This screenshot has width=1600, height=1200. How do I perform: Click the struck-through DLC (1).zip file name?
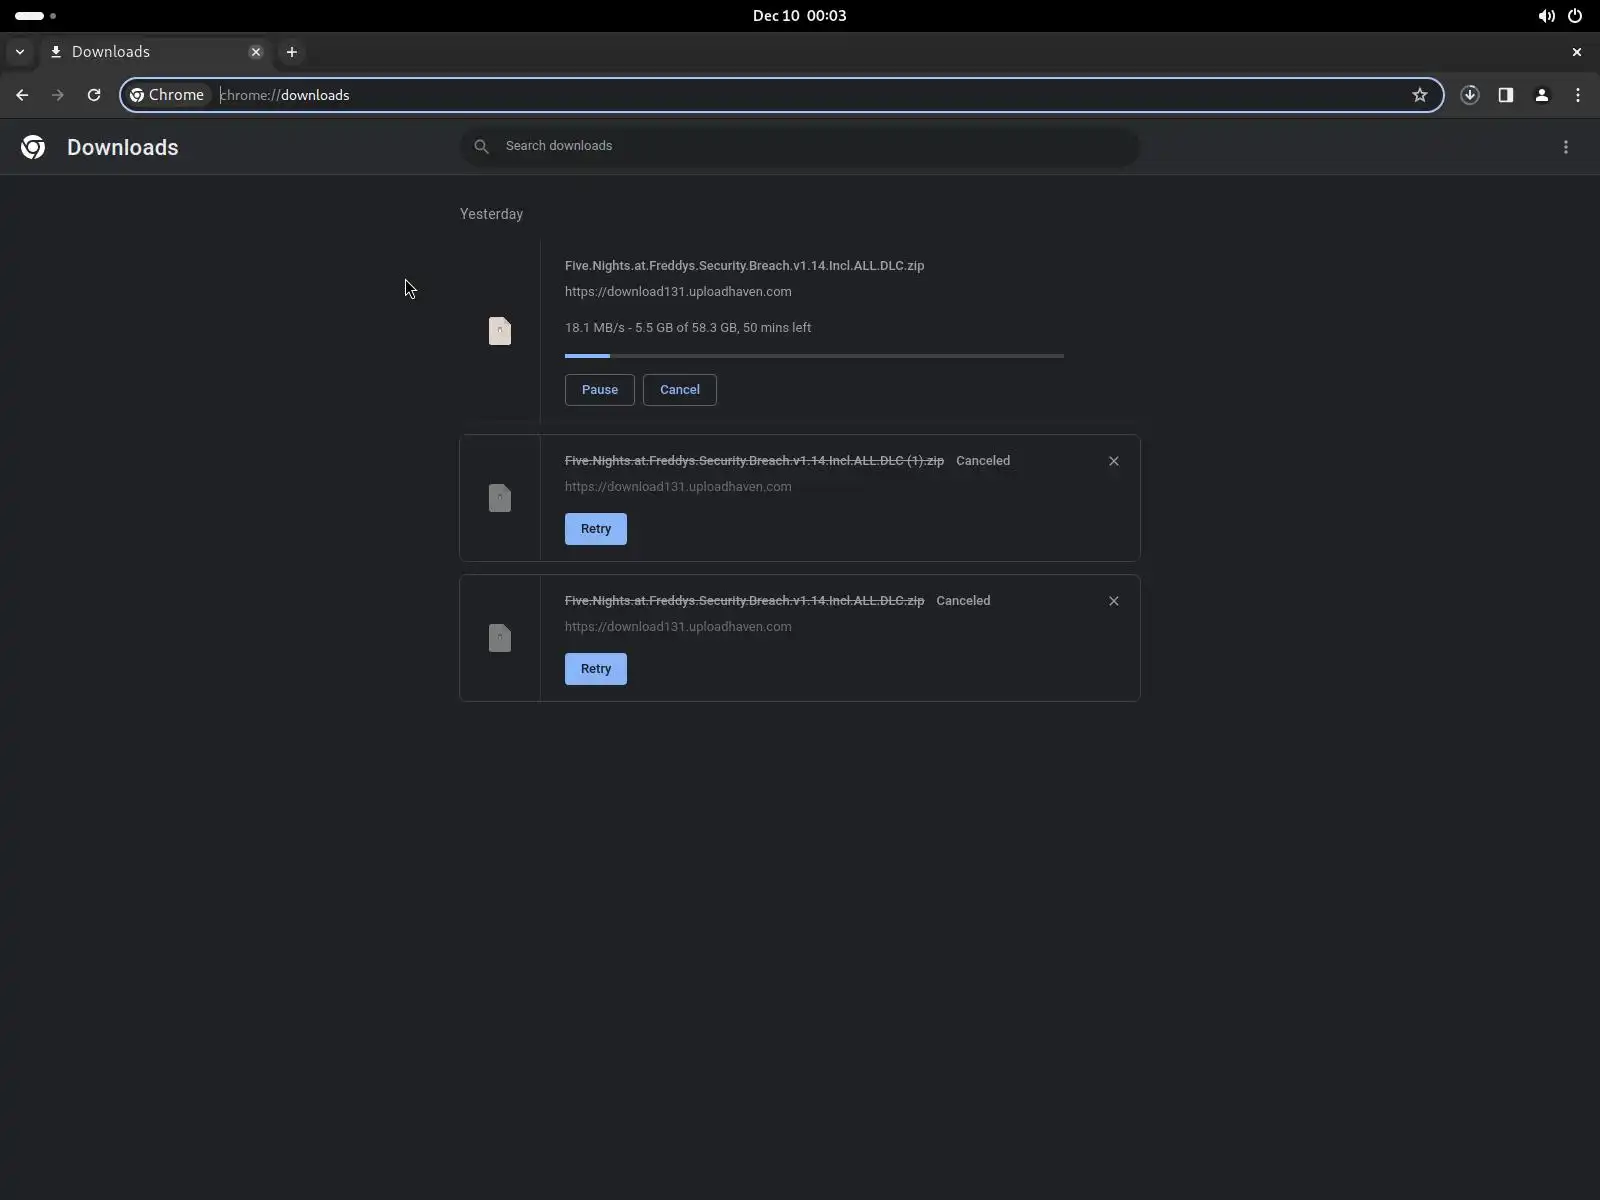pos(754,461)
